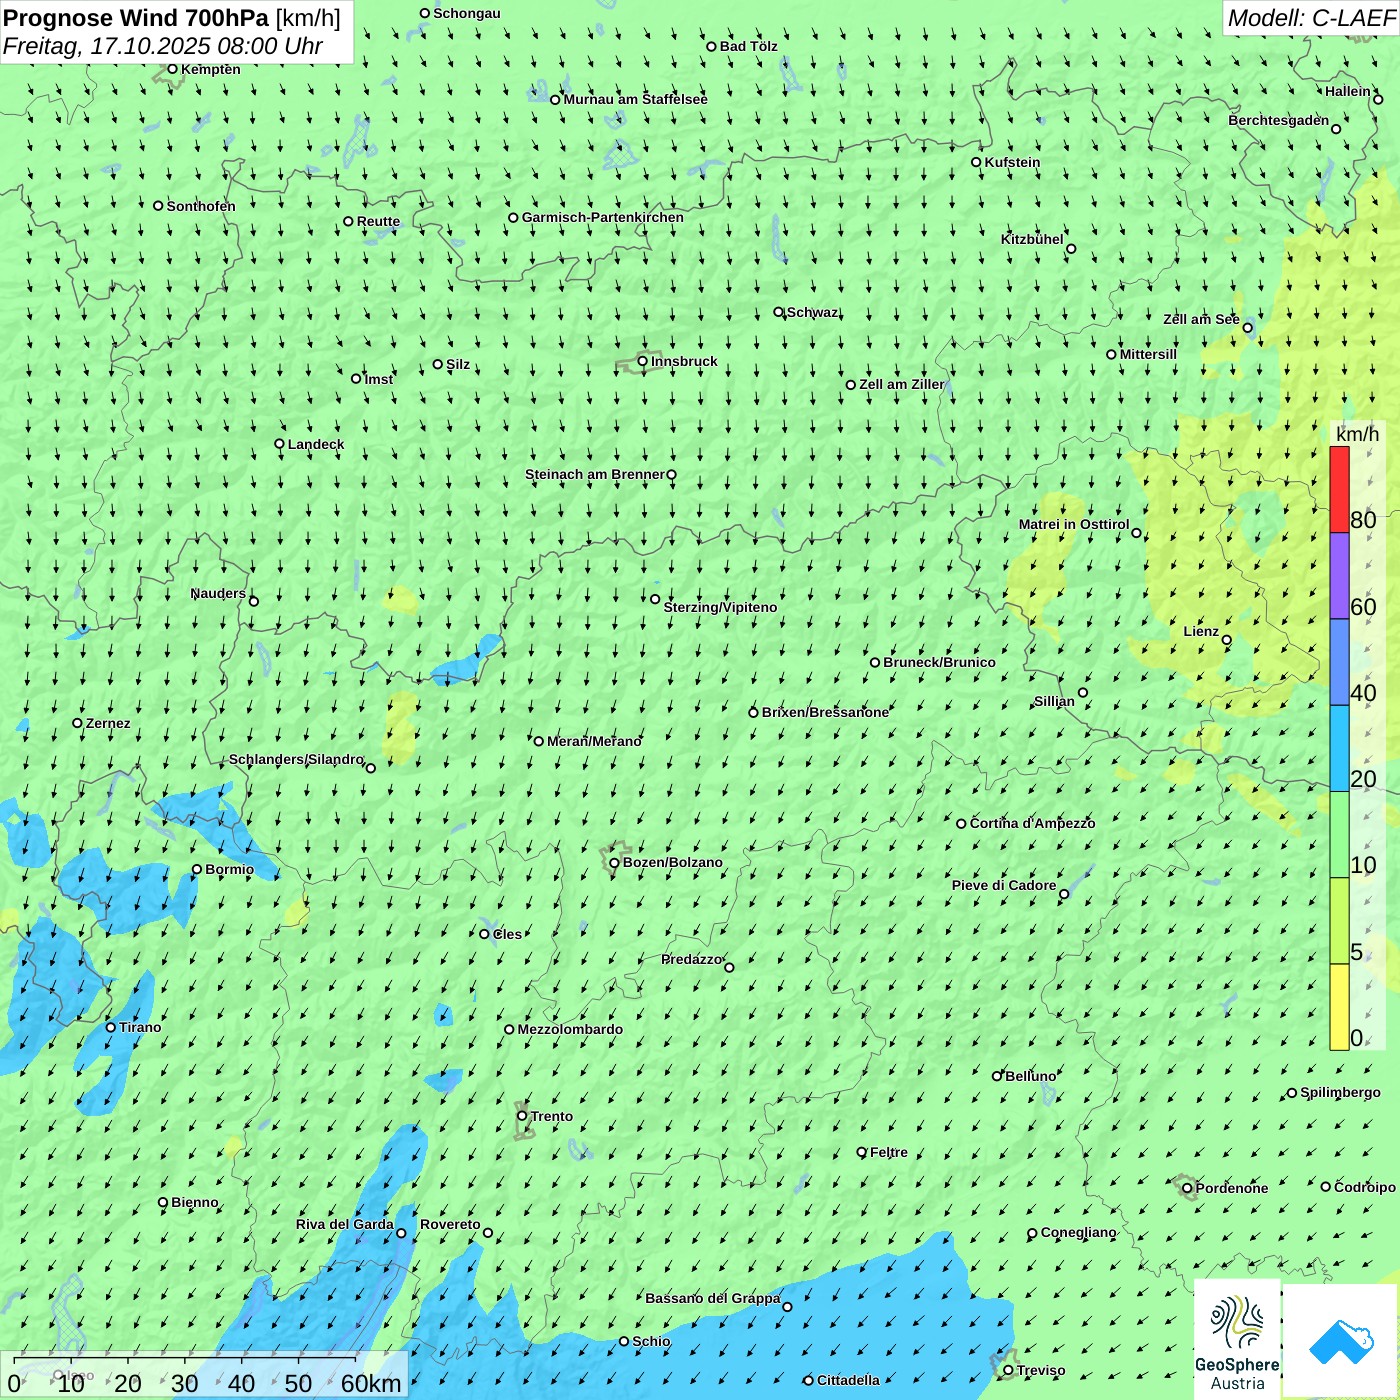Click the Reutte label
This screenshot has height=1400, width=1400.
pos(378,221)
